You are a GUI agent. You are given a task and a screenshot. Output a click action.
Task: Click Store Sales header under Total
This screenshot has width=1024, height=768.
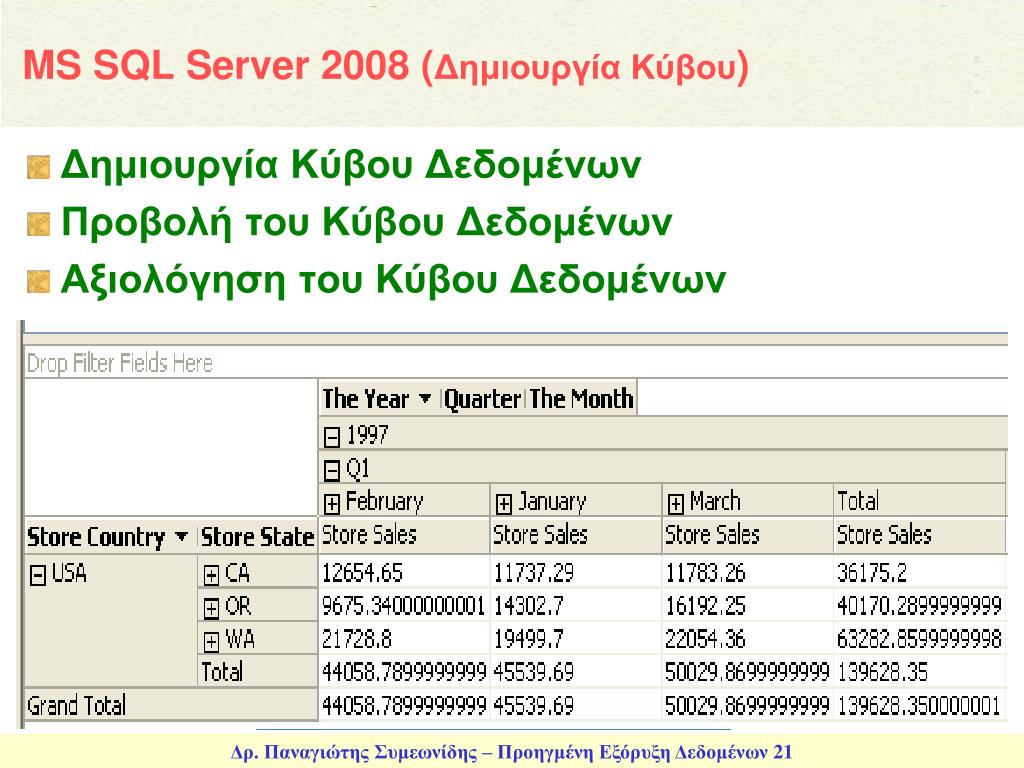point(920,535)
